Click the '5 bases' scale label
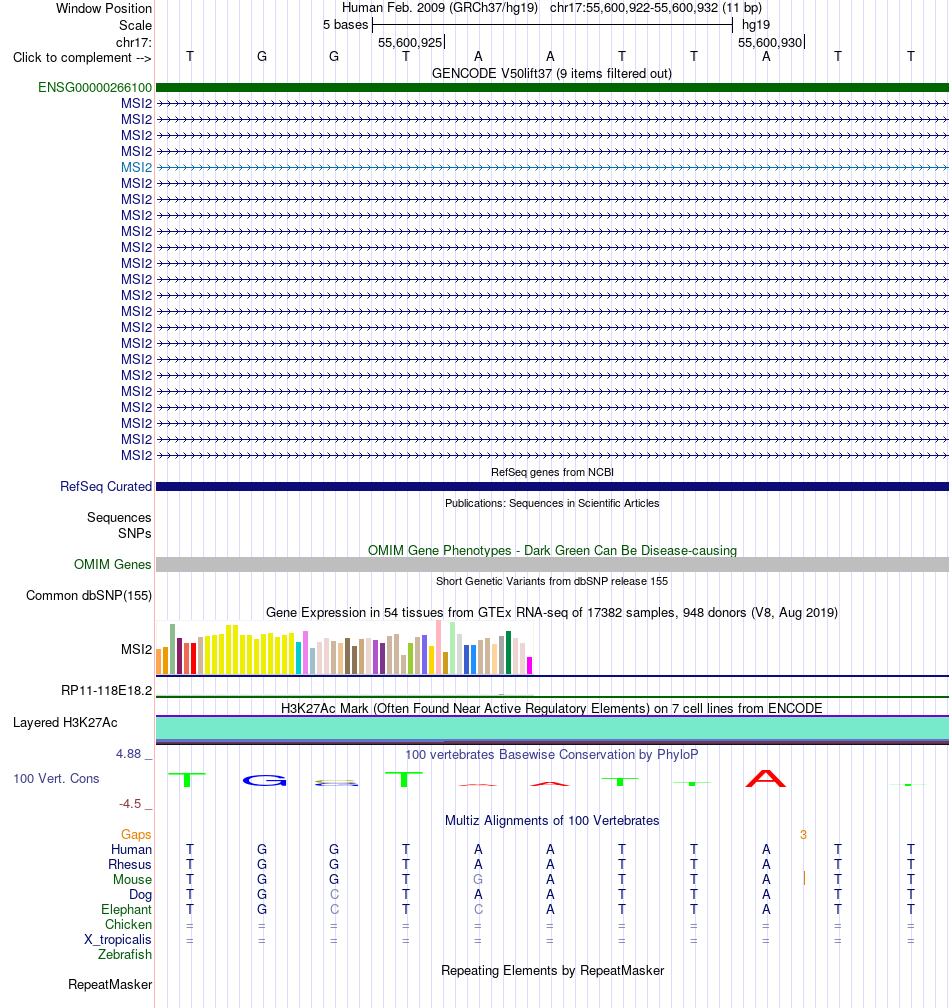The width and height of the screenshot is (950, 1008). [x=346, y=25]
